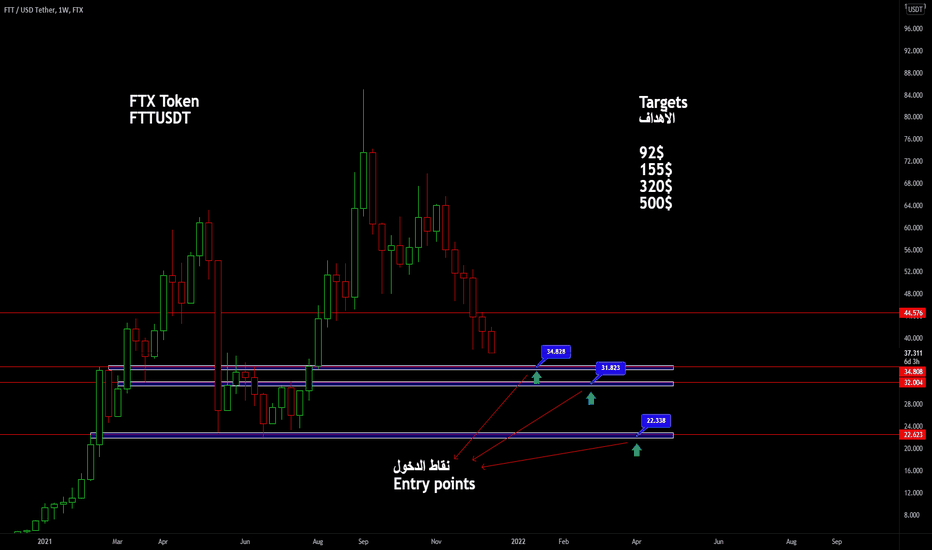Select the "Entry points" text annotation
This screenshot has height=550, width=932.
434,484
